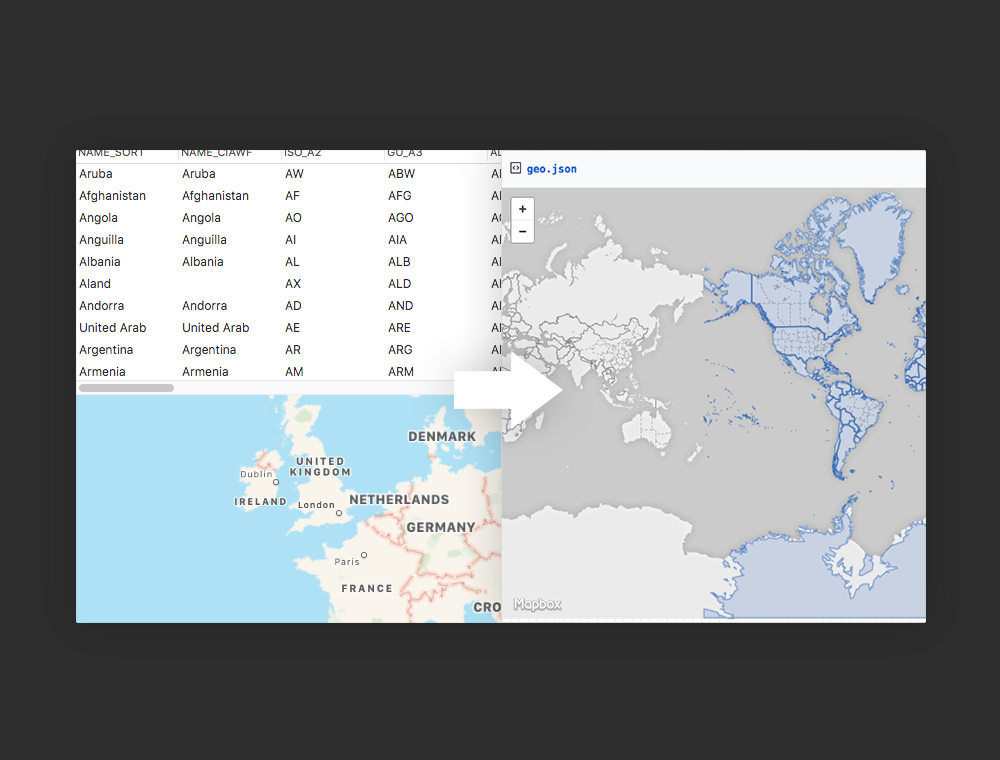Zoom out using the minus button on the map

coord(522,231)
